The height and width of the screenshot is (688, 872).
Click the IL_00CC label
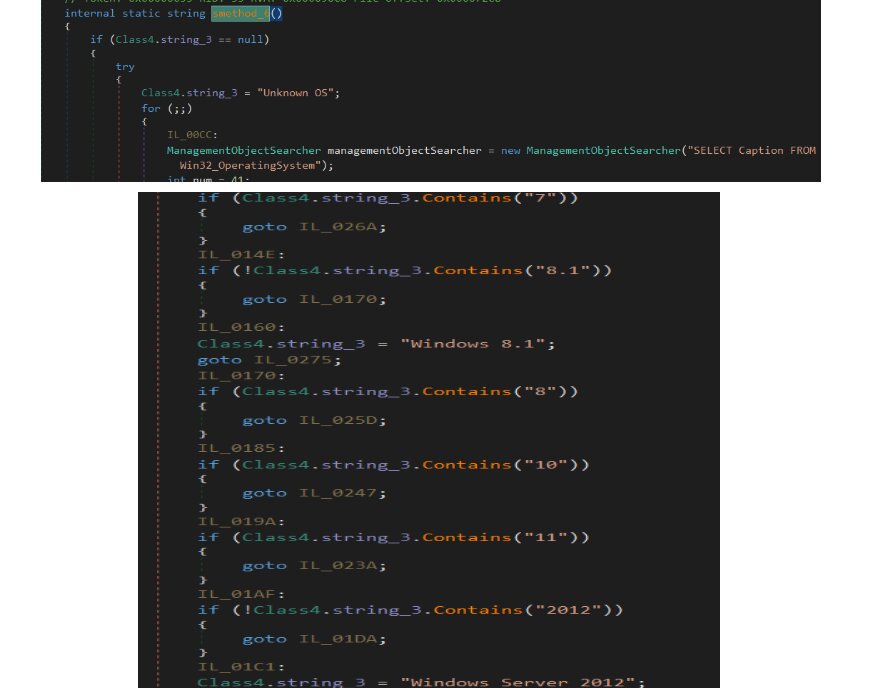[192, 135]
